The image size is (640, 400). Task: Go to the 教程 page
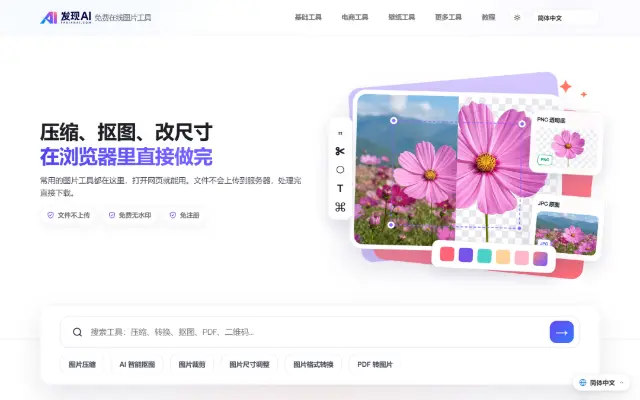click(x=488, y=18)
